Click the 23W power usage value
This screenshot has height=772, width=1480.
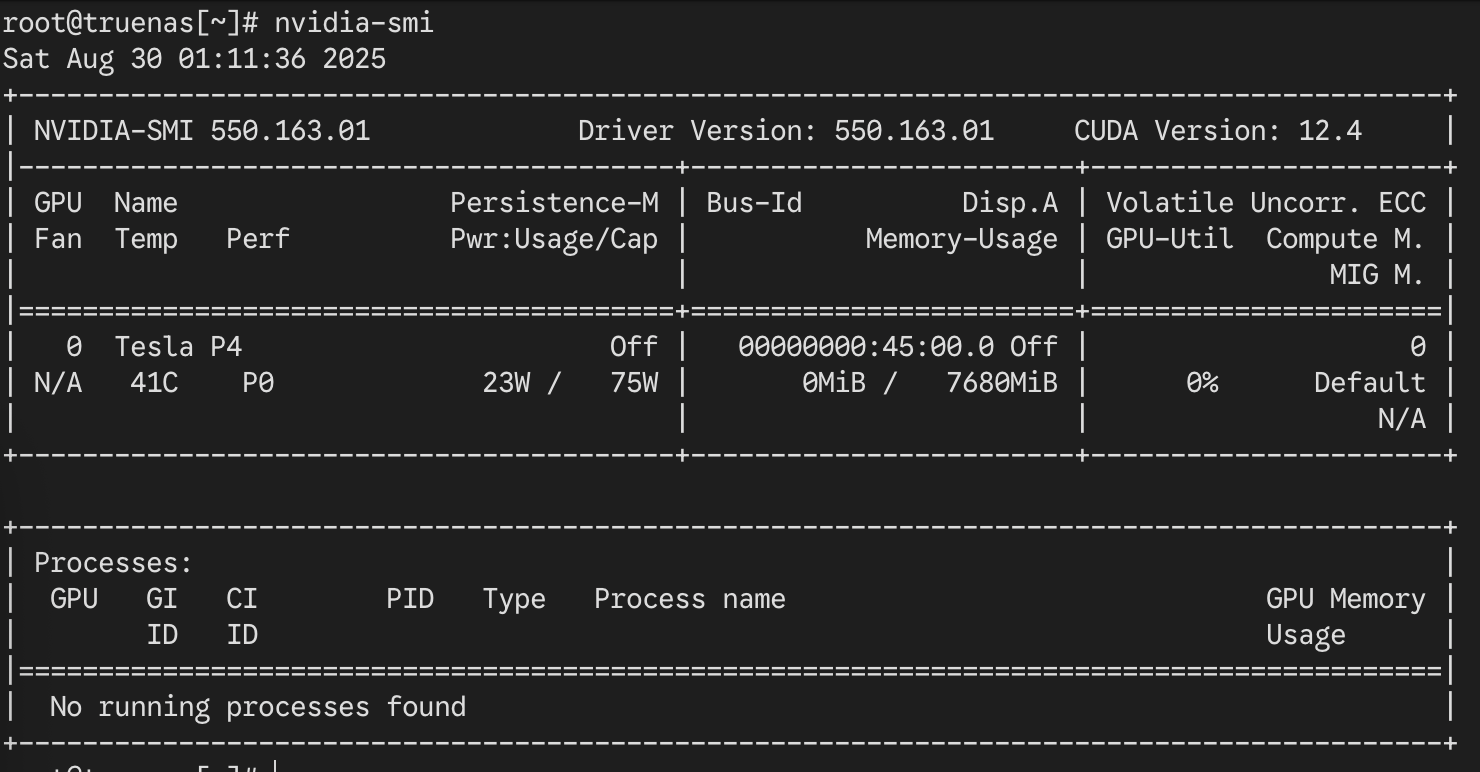[x=506, y=383]
